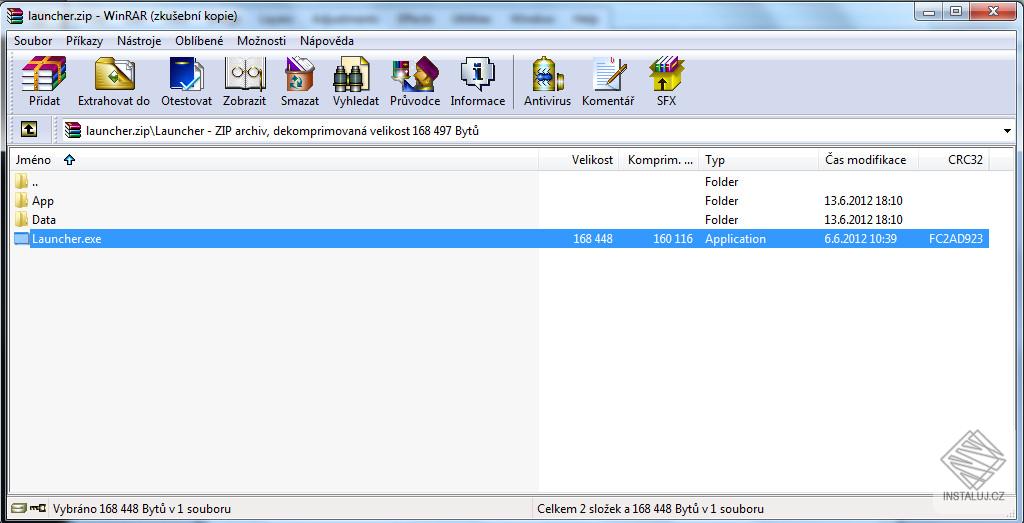Select the Data folder icon
Viewport: 1024px width, 523px height.
click(22, 219)
